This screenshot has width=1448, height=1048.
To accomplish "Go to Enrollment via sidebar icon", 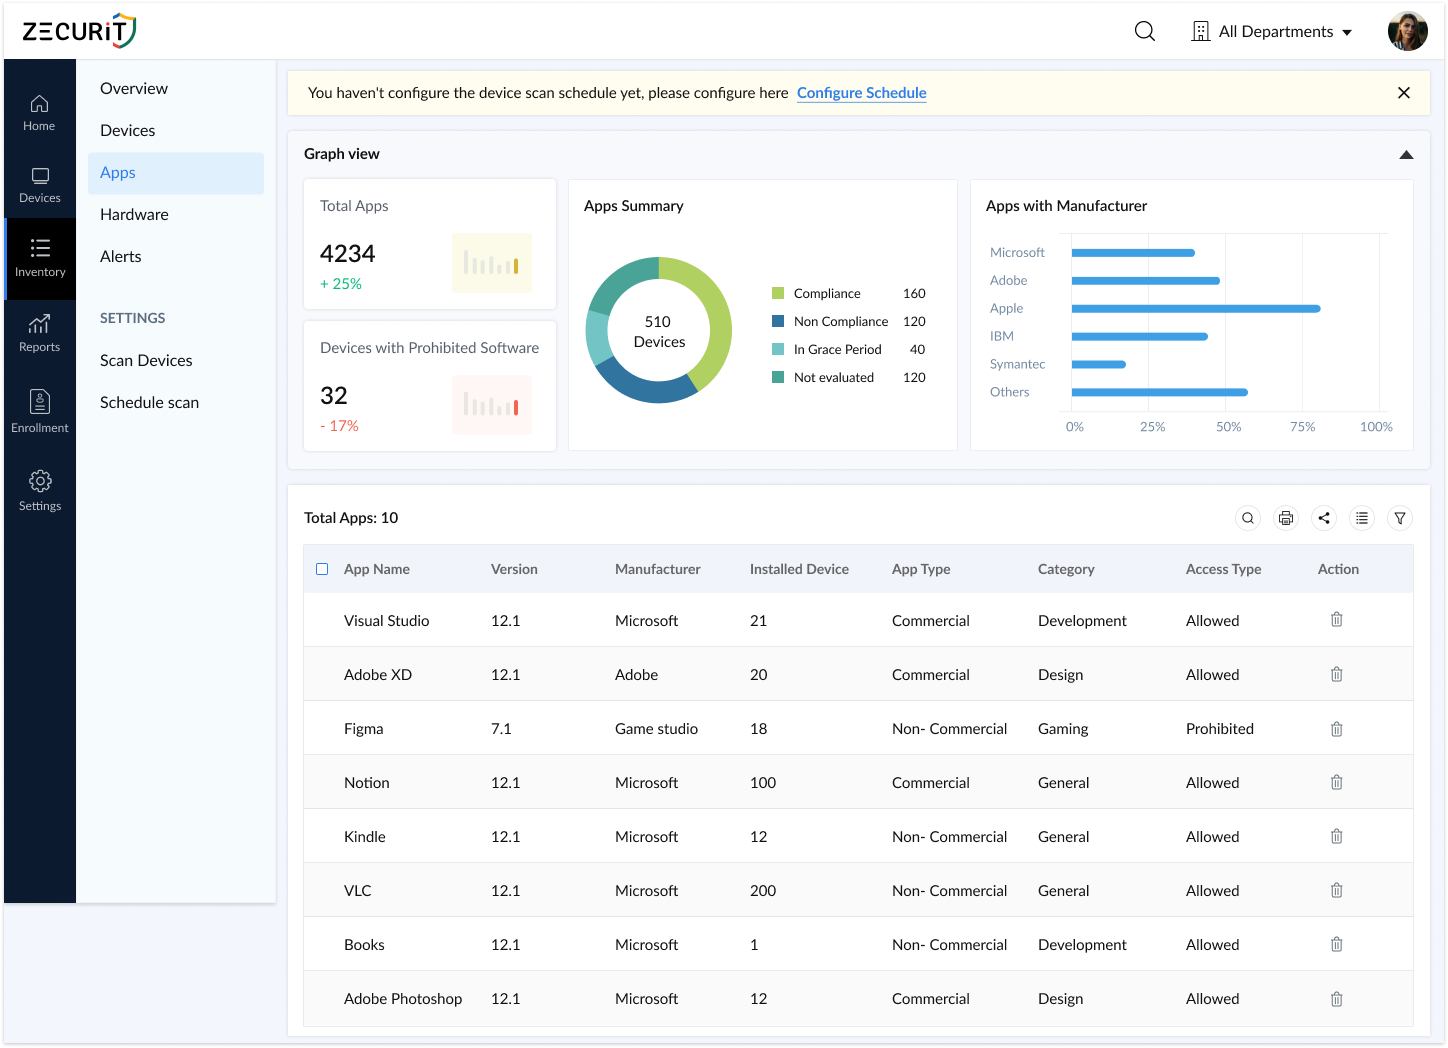I will coord(39,407).
